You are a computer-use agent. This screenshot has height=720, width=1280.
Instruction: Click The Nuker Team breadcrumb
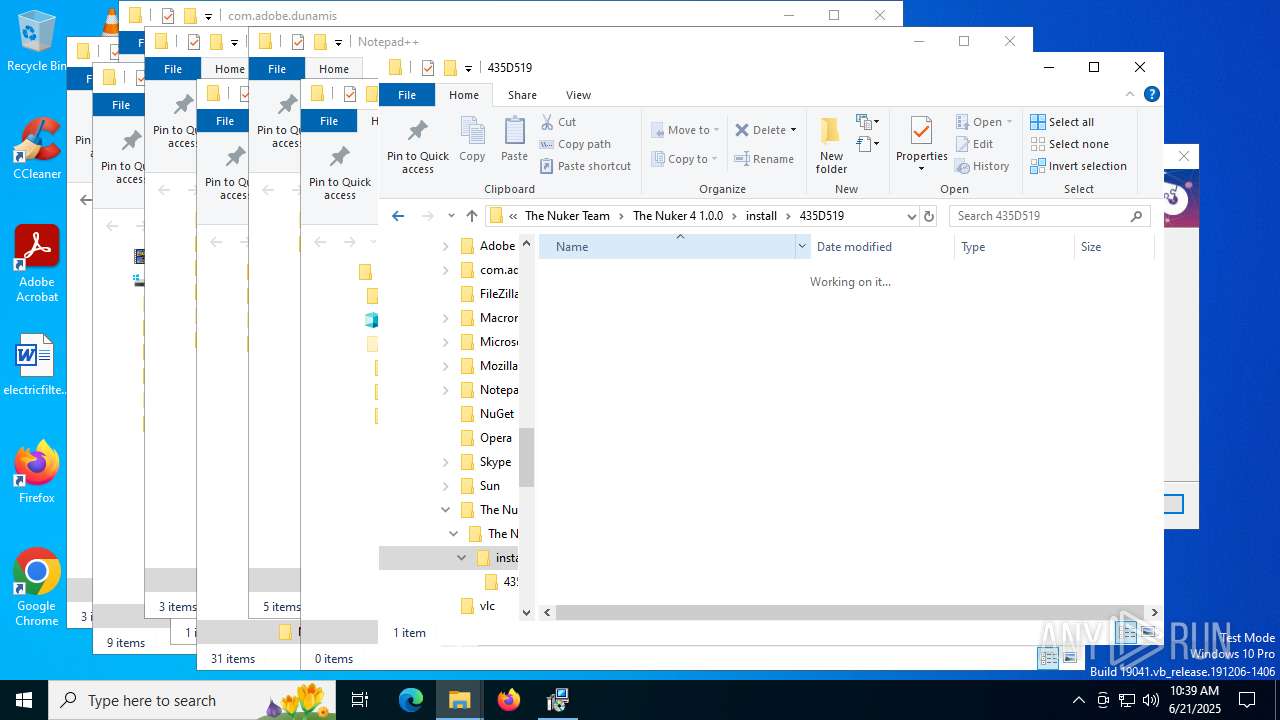click(x=567, y=216)
